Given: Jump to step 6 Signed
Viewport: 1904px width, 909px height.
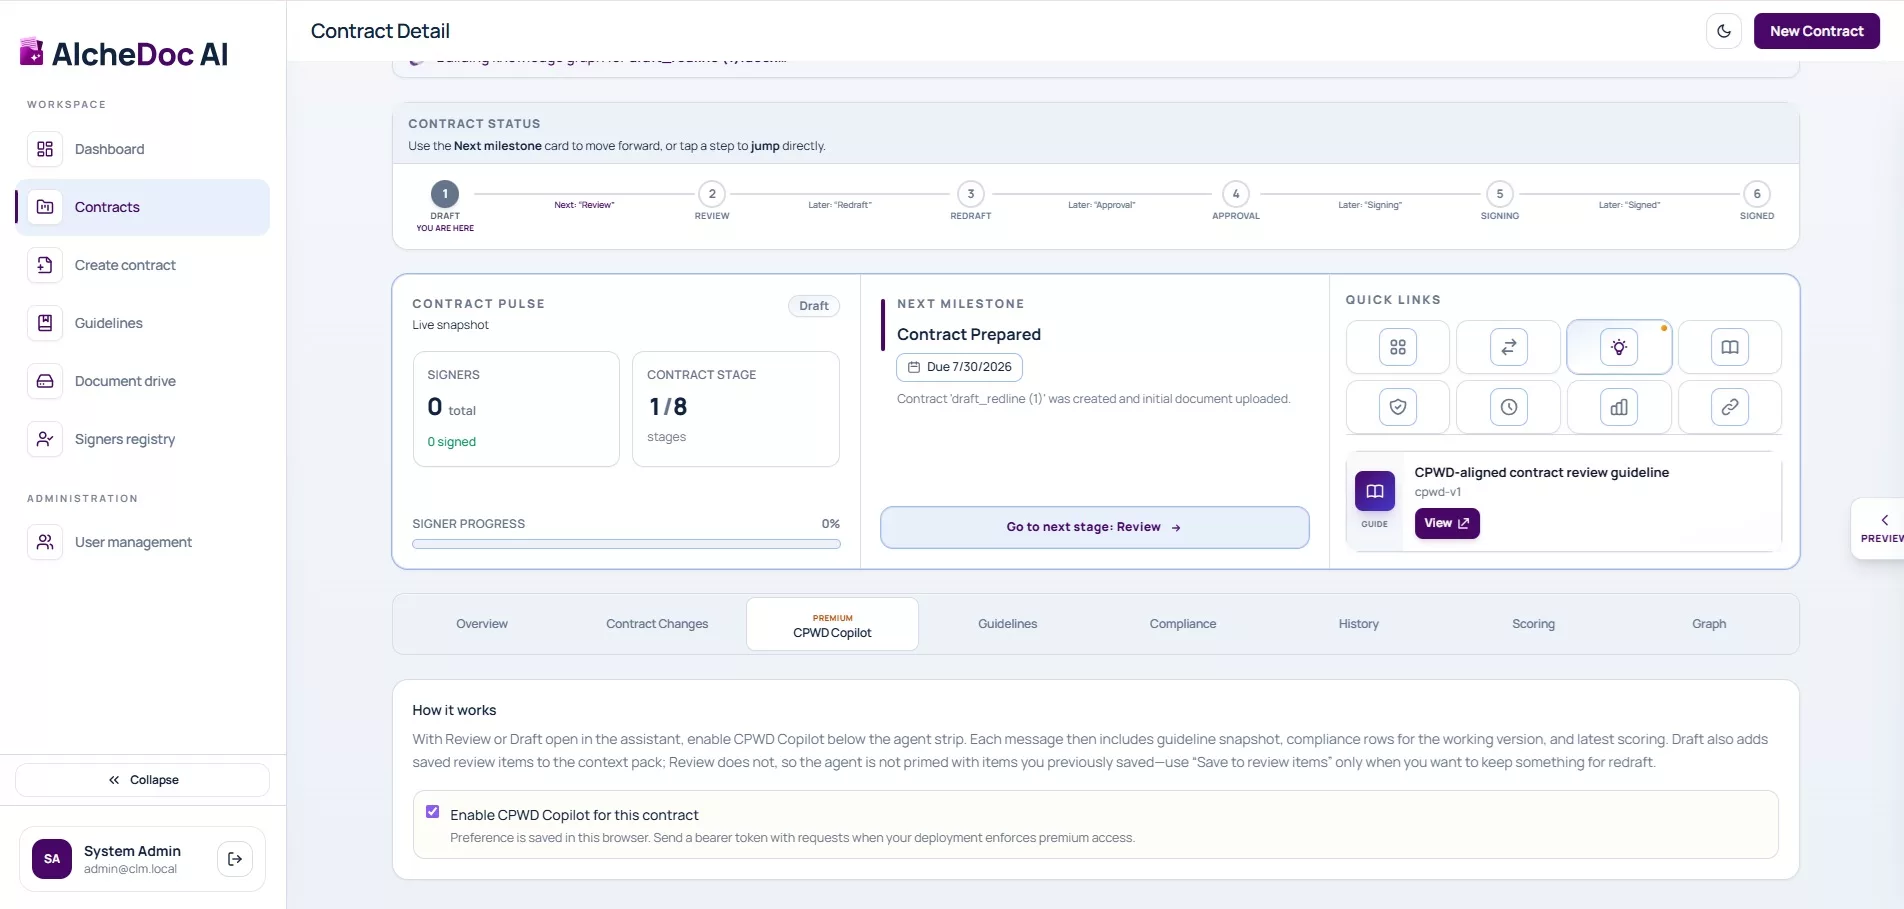Looking at the screenshot, I should pyautogui.click(x=1757, y=194).
